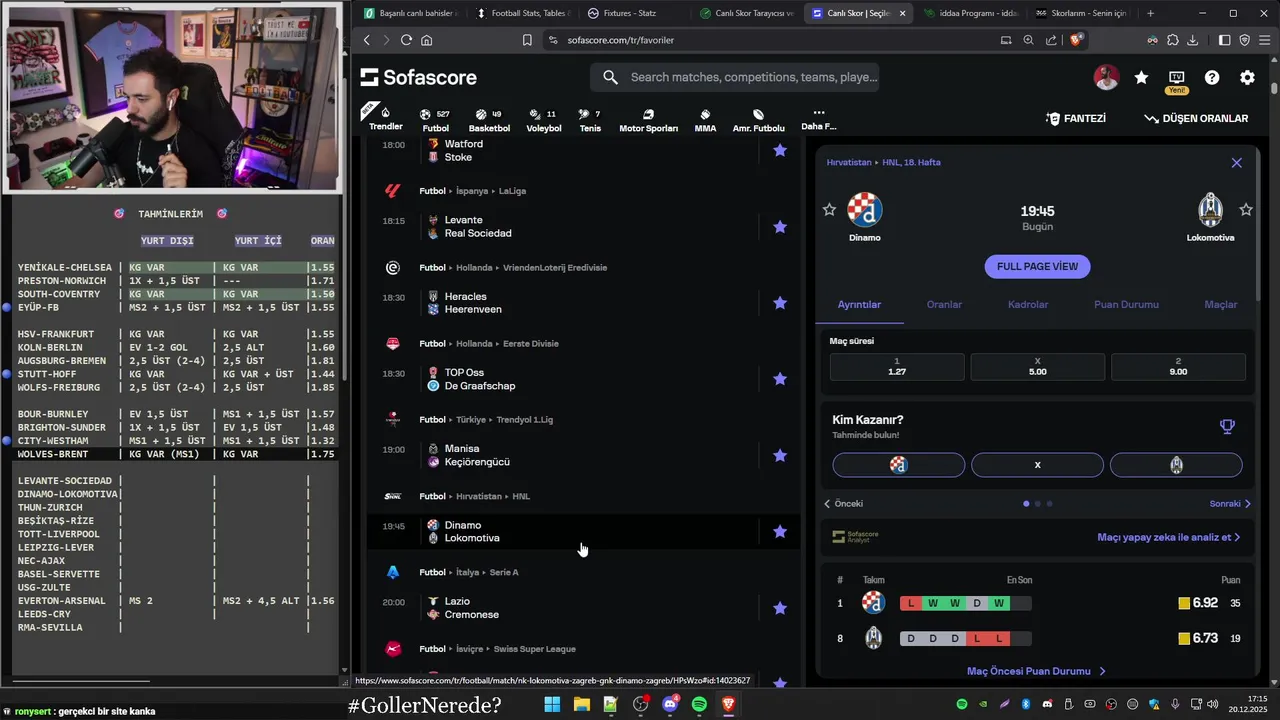Select the MMA sport icon

pyautogui.click(x=705, y=120)
